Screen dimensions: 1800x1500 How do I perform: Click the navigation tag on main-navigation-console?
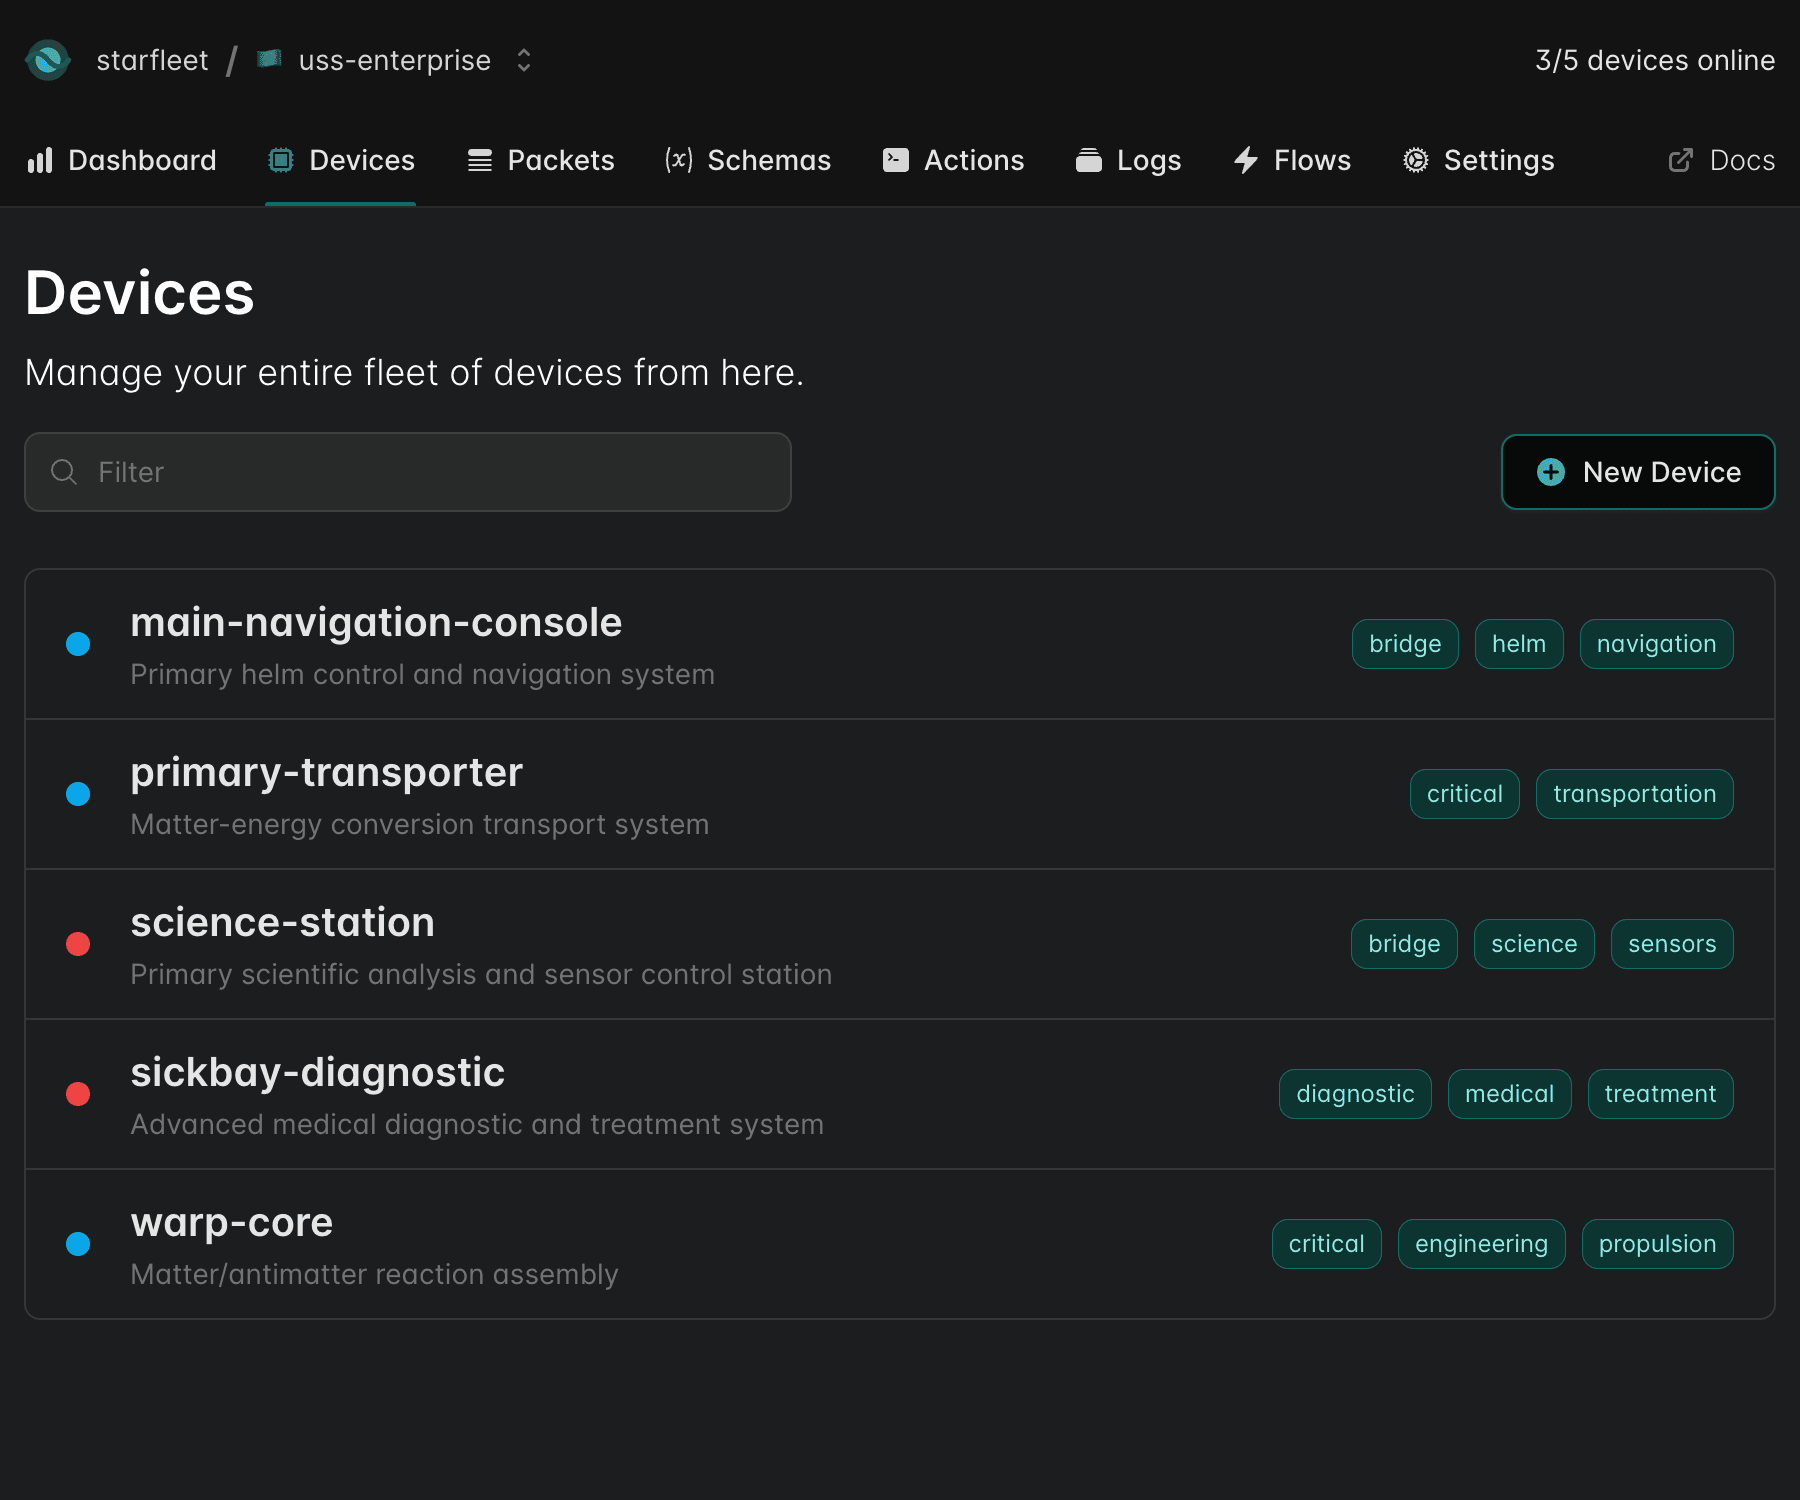(x=1656, y=643)
